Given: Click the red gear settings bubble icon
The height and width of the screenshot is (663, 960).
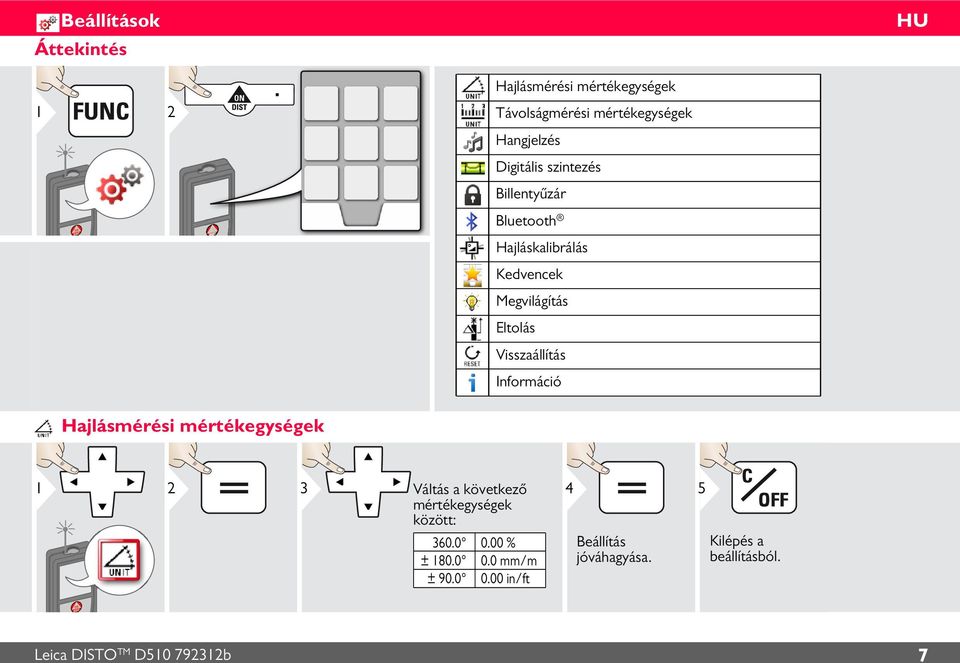Looking at the screenshot, I should pyautogui.click(x=119, y=184).
